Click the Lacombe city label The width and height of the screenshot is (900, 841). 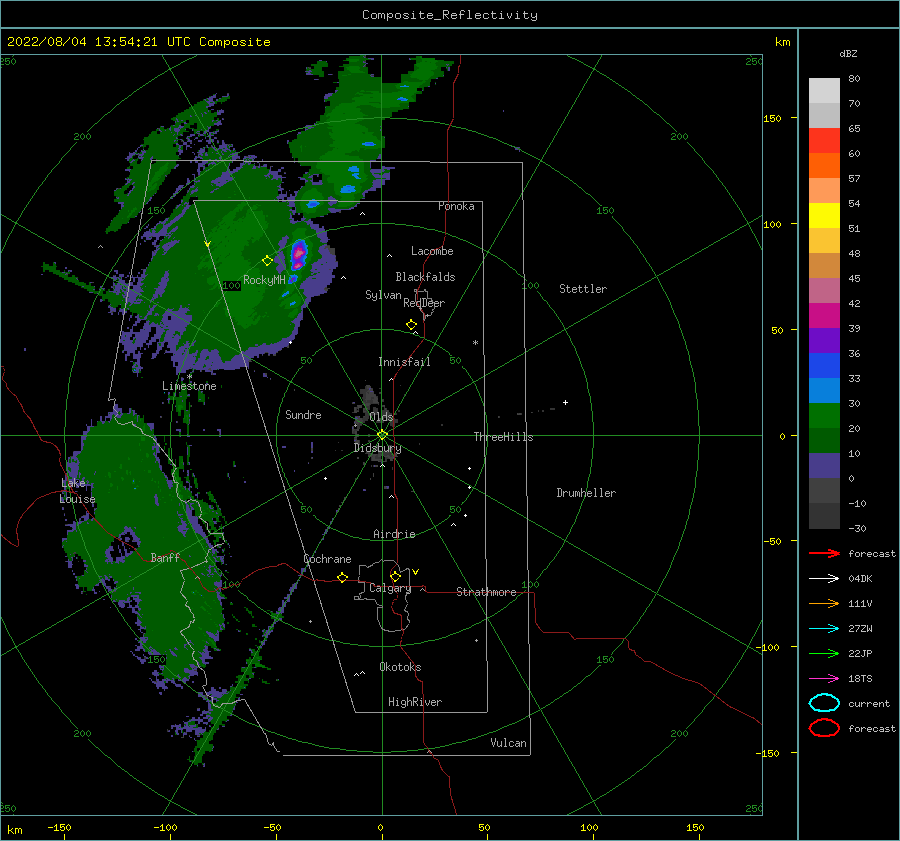[432, 251]
